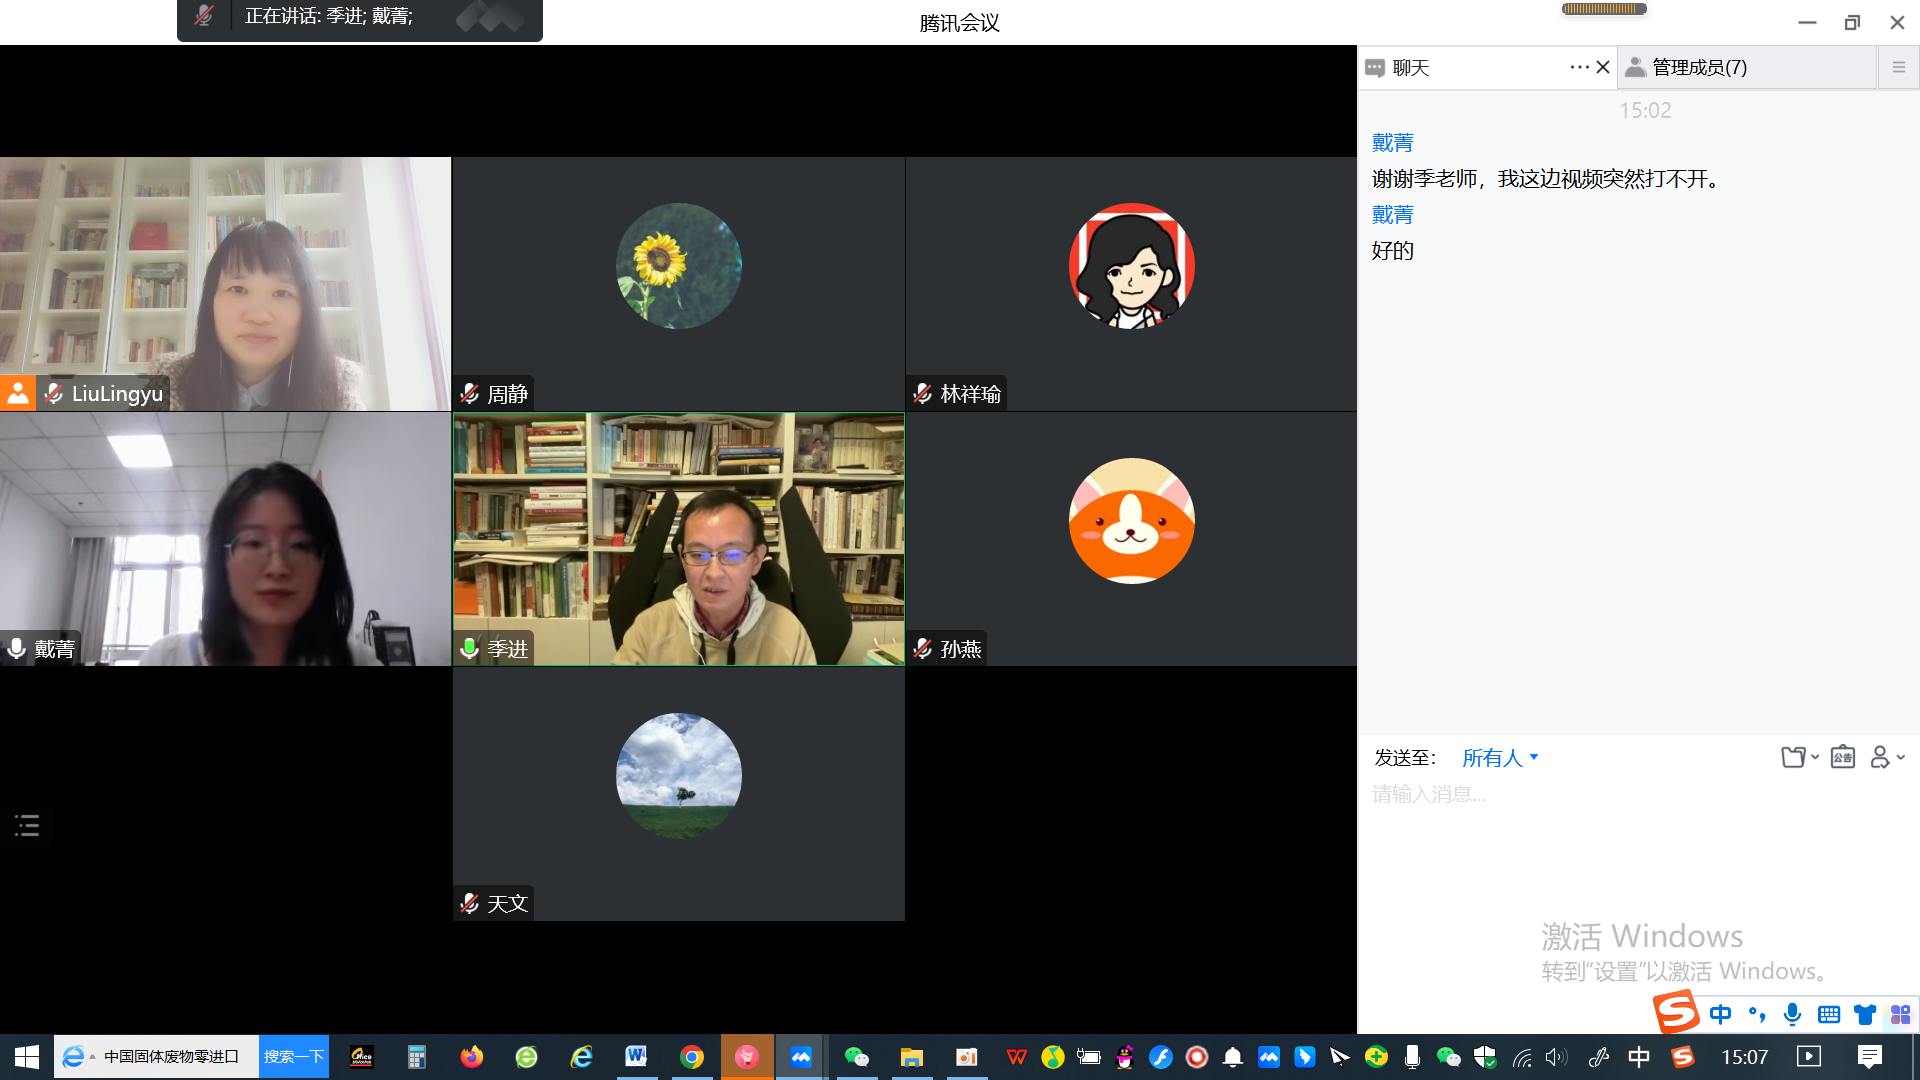Screen dimensions: 1920x1080
Task: Select the 季进 video thumbnail
Action: click(x=678, y=539)
